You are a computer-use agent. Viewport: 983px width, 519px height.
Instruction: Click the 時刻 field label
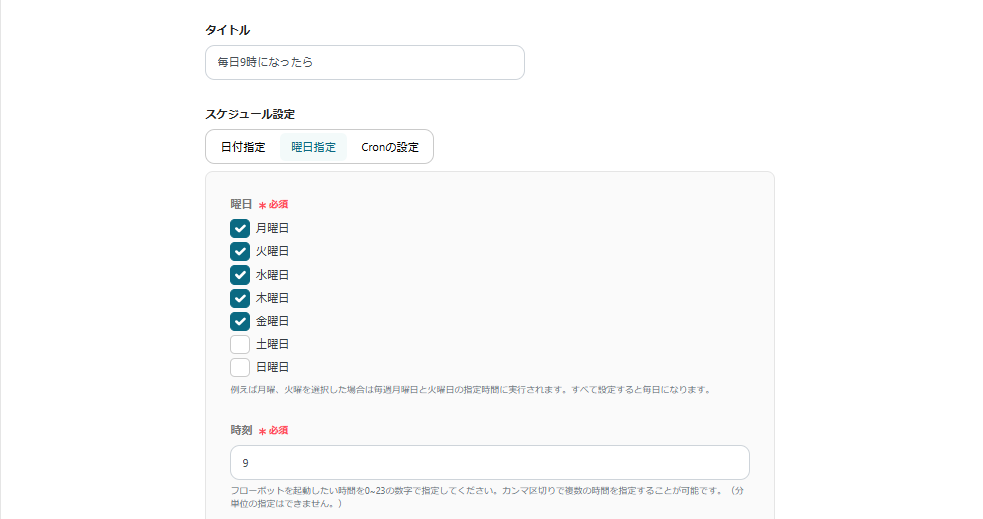pyautogui.click(x=241, y=430)
